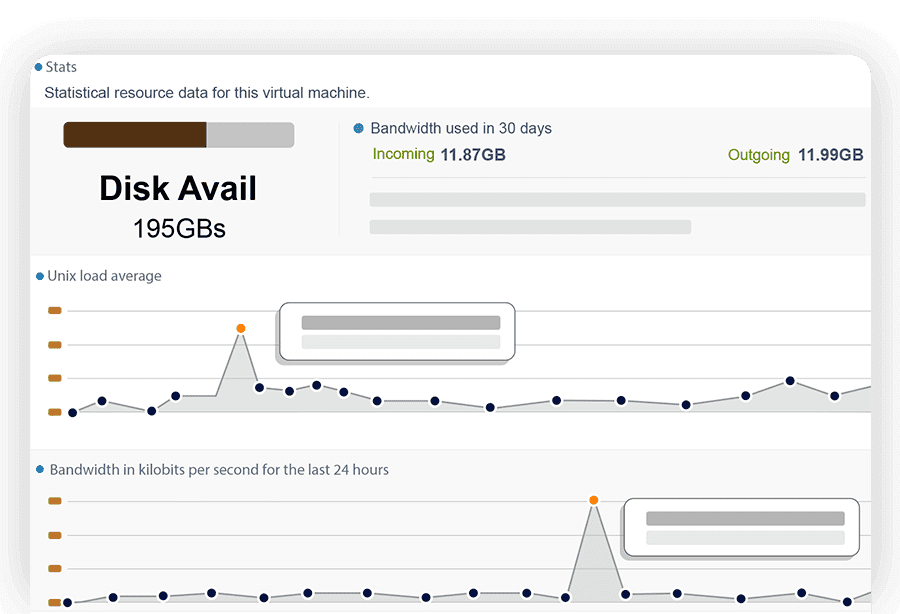Screen dimensions: 900x614
Task: Collapse the Stats panel
Action: pos(60,67)
